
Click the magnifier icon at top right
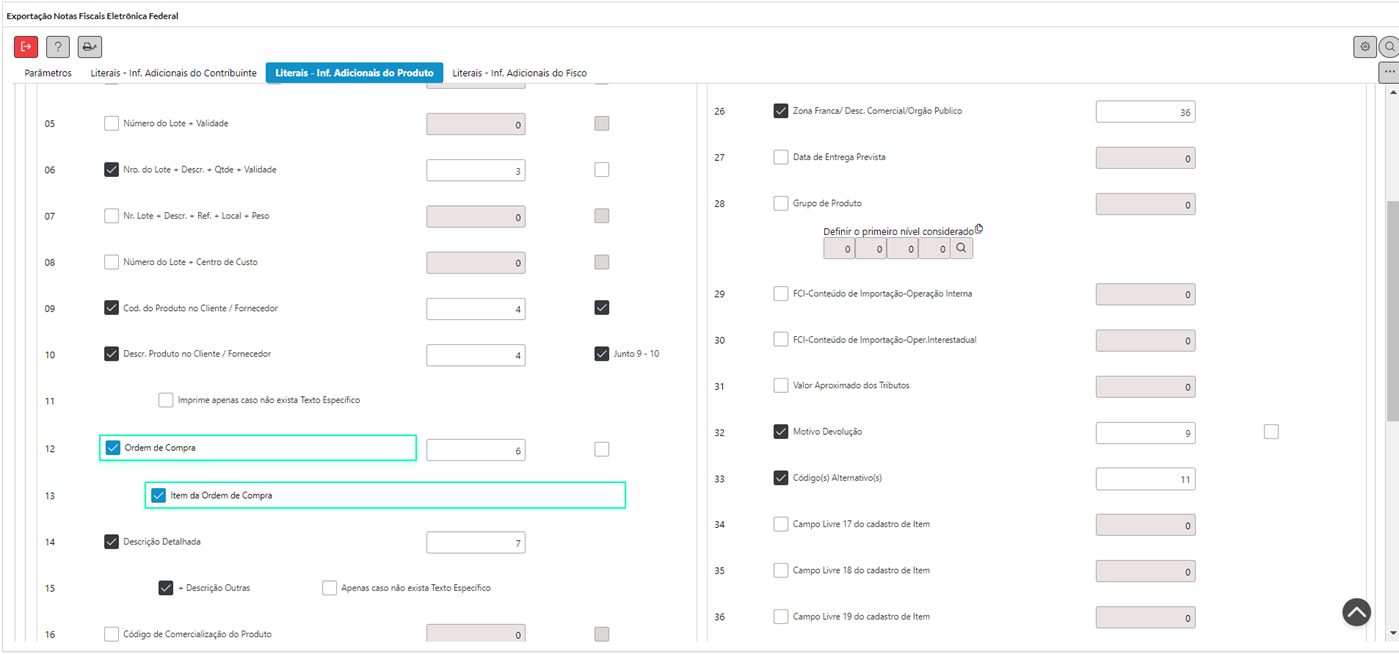[x=1389, y=47]
